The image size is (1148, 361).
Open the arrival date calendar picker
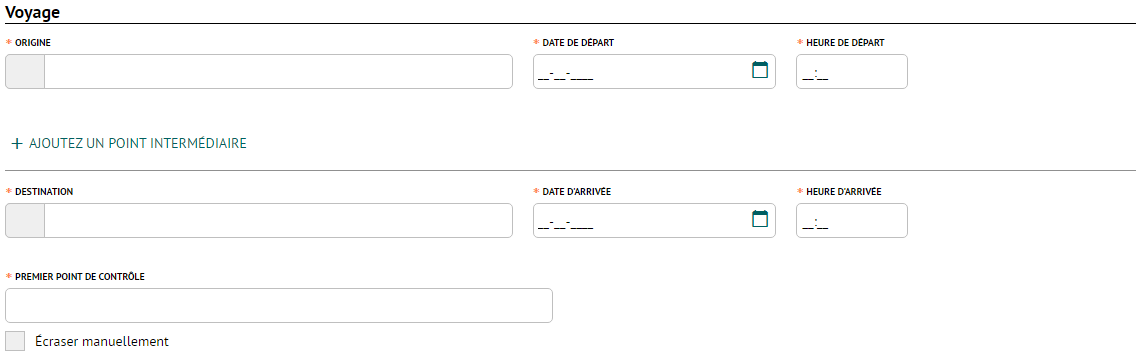(x=760, y=219)
